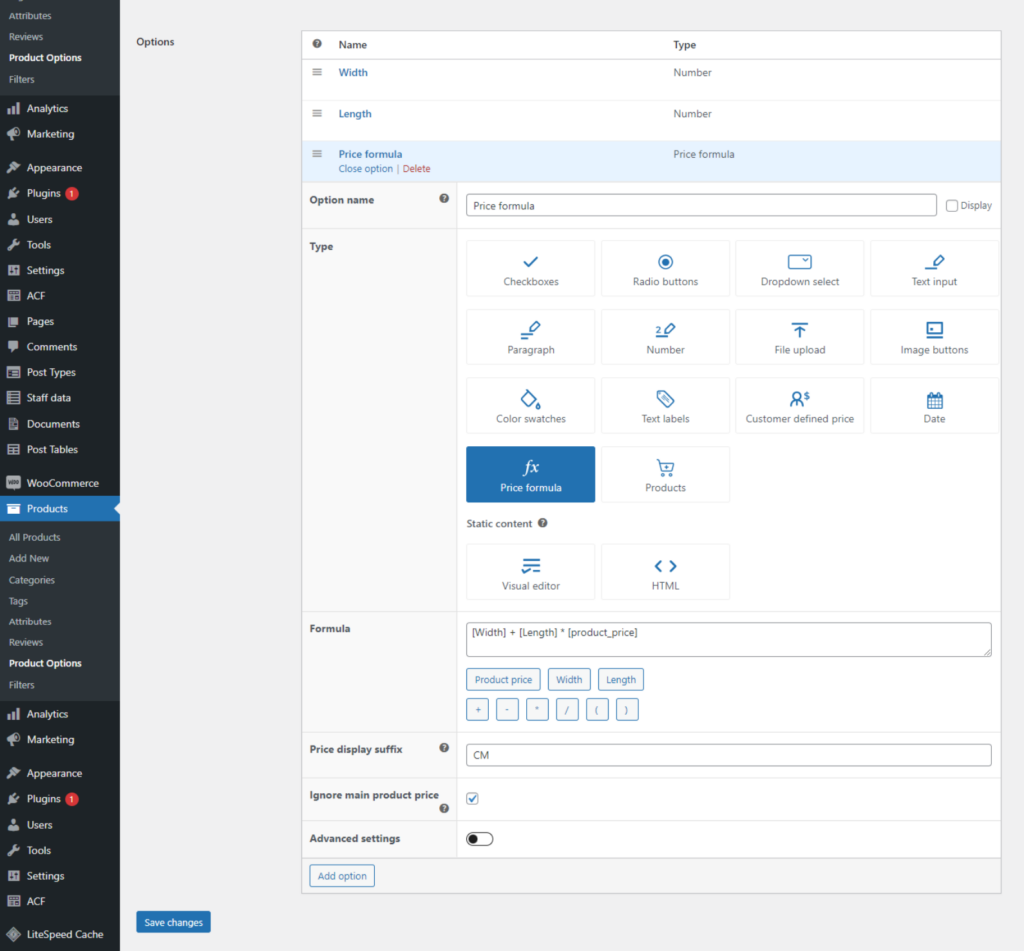Select the Image buttons type
The width and height of the screenshot is (1024, 951).
[934, 337]
